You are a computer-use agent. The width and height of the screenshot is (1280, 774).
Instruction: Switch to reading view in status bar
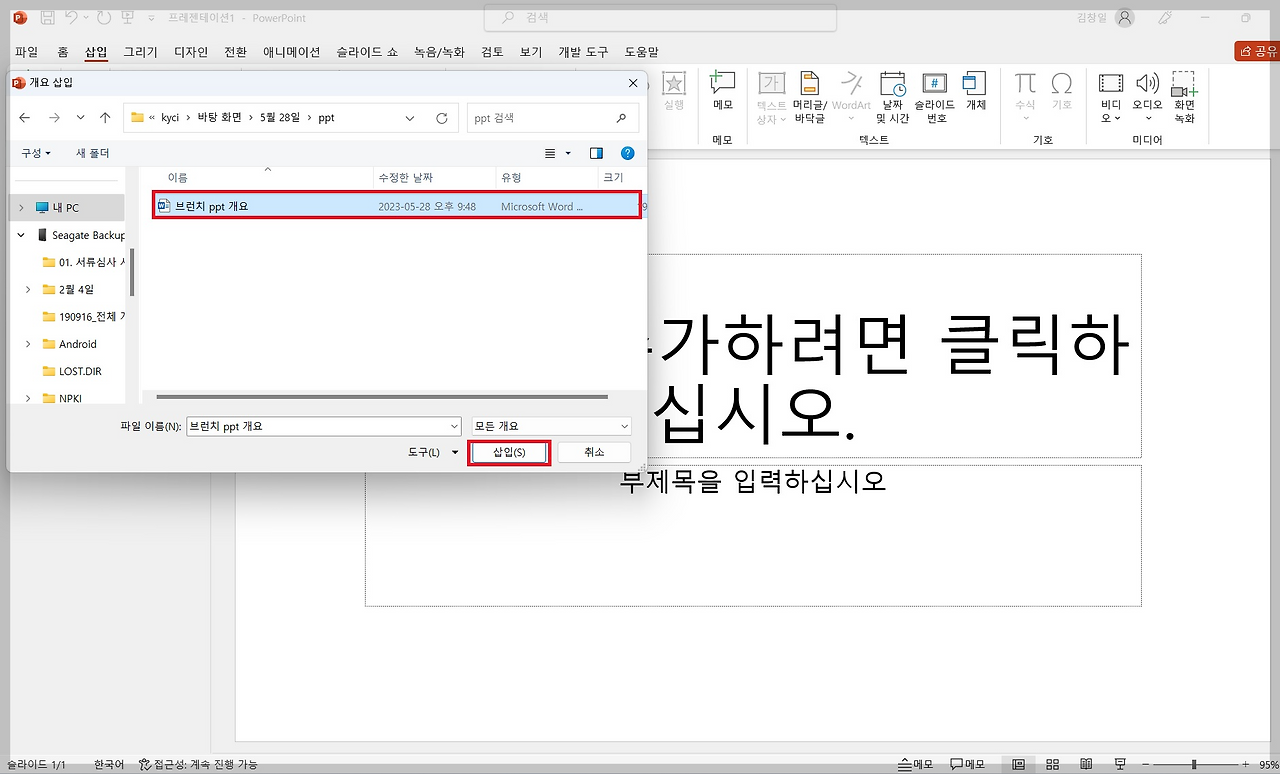[1087, 764]
